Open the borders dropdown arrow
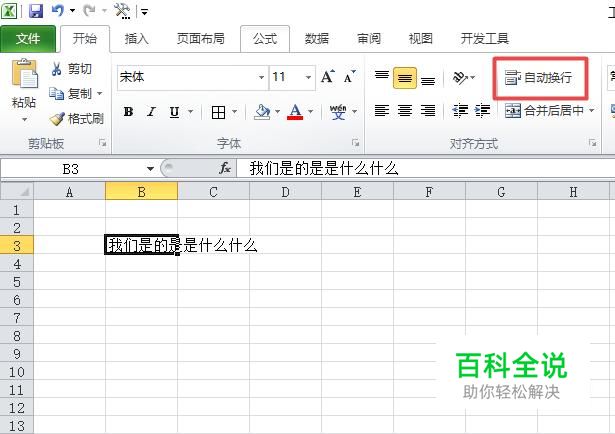The height and width of the screenshot is (434, 615). [x=235, y=112]
